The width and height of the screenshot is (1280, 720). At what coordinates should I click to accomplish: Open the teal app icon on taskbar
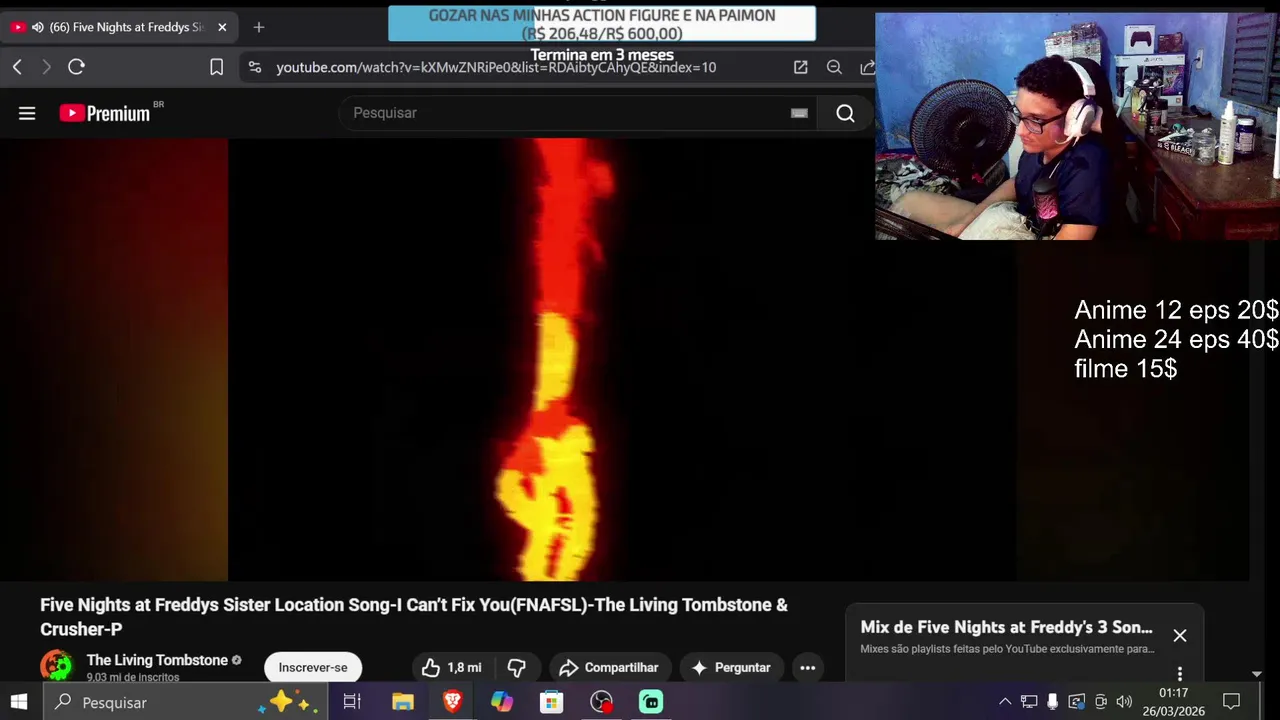(x=651, y=702)
